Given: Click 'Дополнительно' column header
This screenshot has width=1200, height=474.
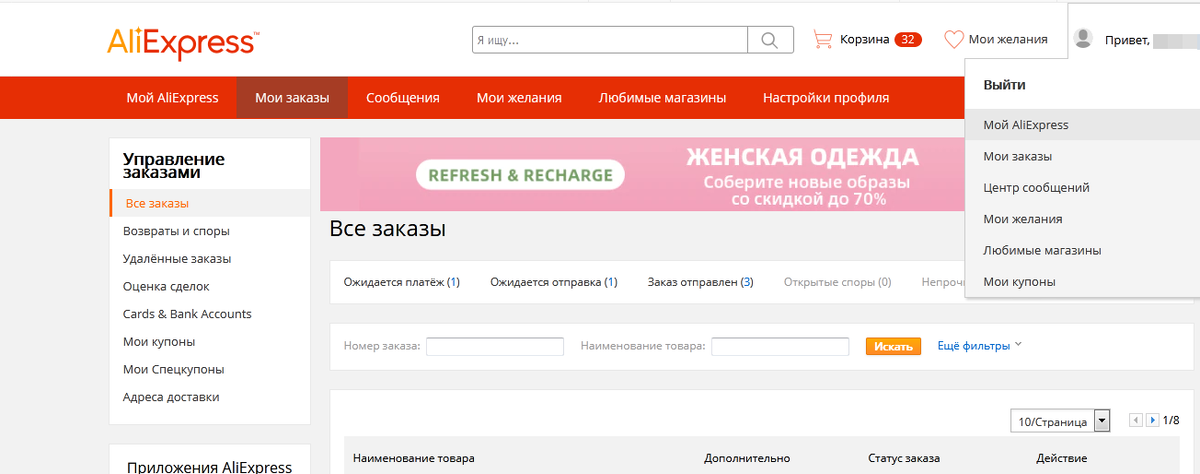Looking at the screenshot, I should pyautogui.click(x=747, y=458).
